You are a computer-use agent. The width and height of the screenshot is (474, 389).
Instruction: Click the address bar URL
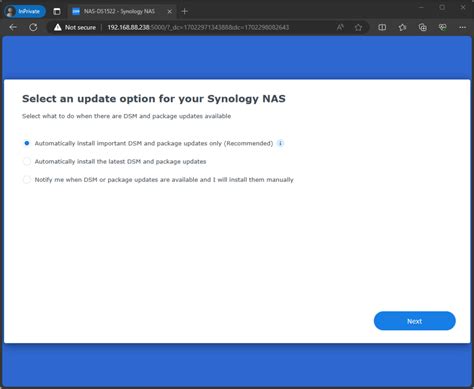click(x=198, y=27)
